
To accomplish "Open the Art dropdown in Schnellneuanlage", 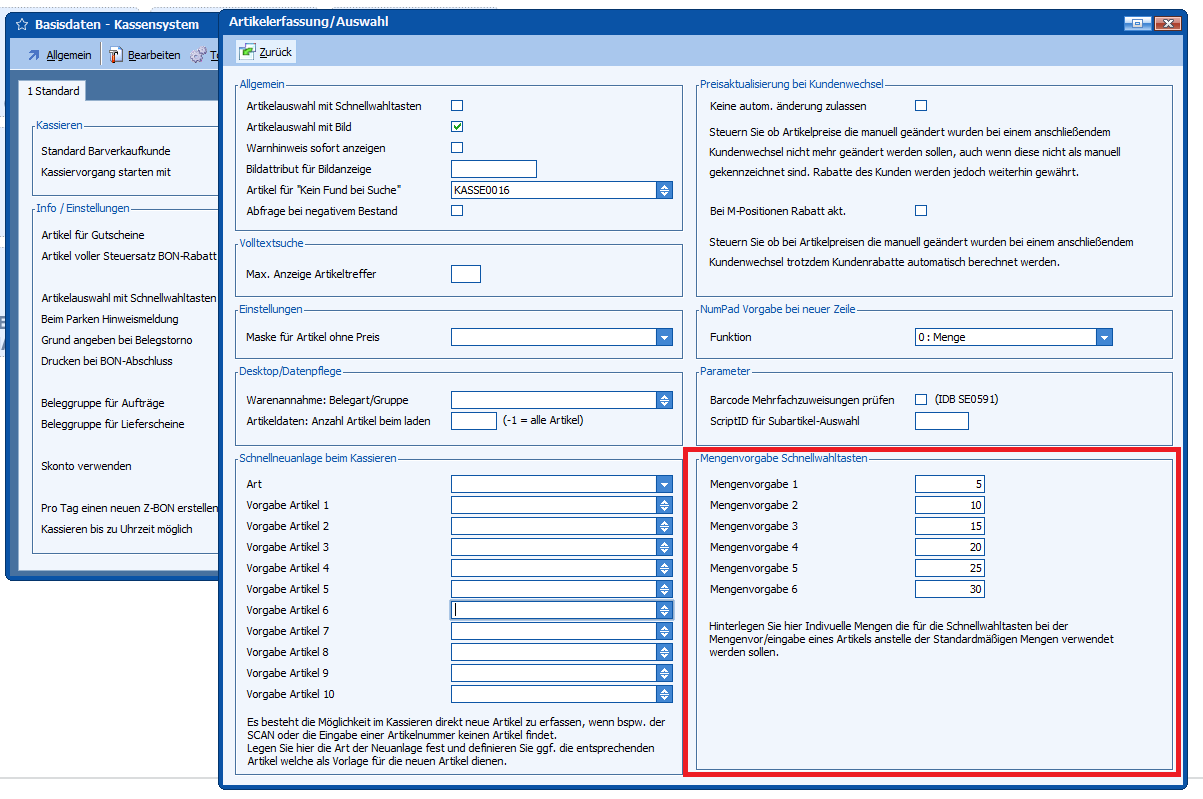I will (x=664, y=484).
